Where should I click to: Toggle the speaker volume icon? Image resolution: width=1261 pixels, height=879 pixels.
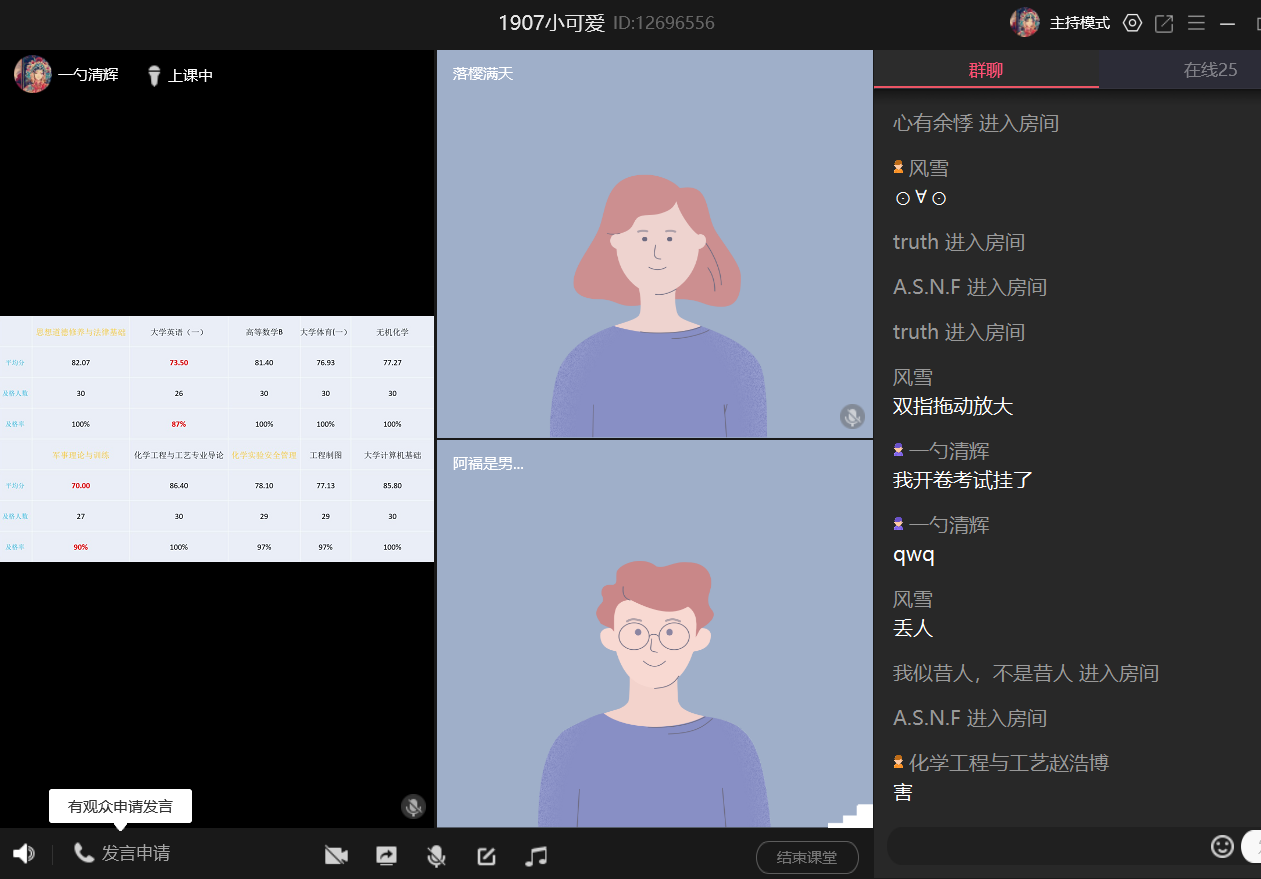tap(24, 854)
